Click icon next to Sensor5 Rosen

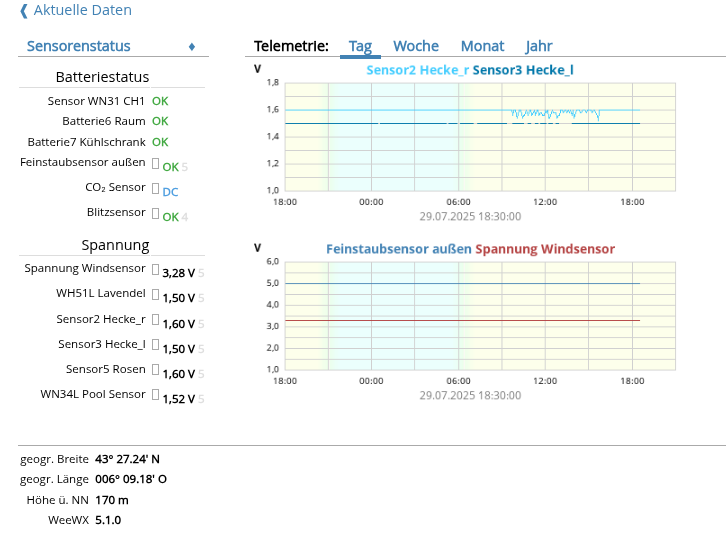(x=155, y=369)
